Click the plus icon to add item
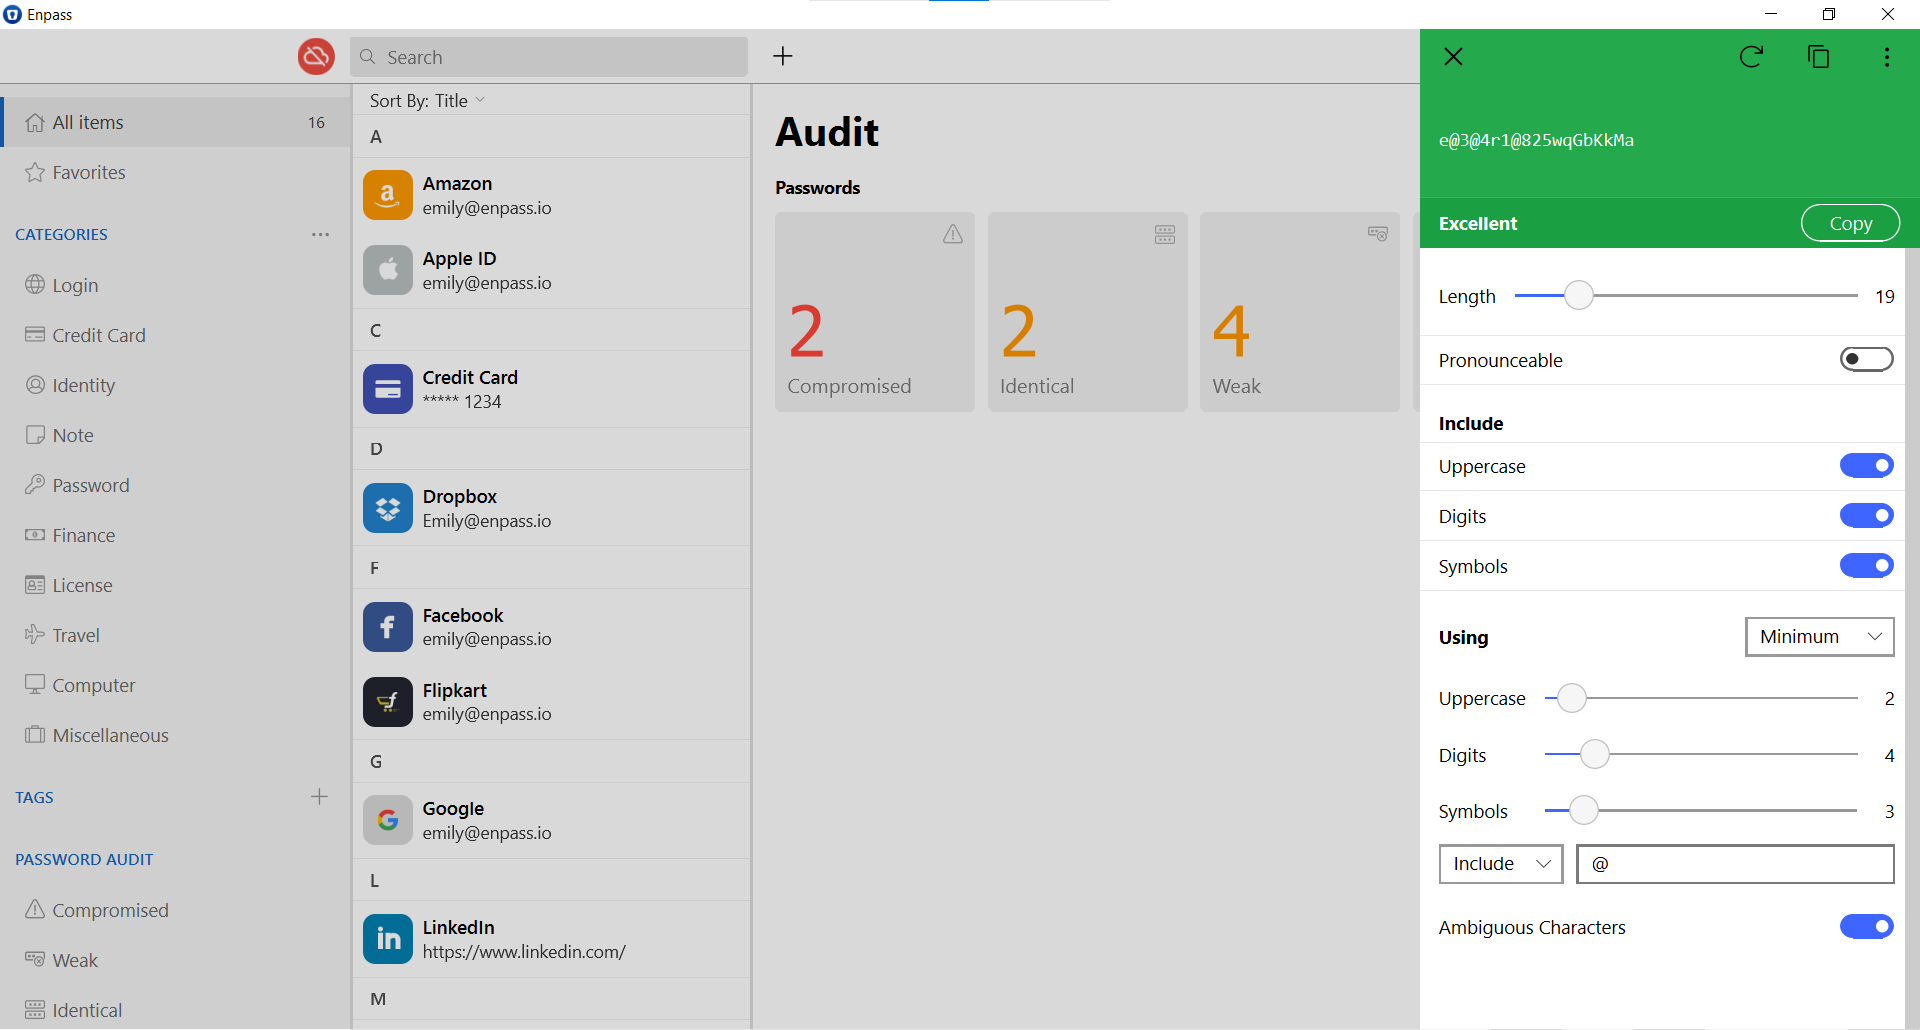 pos(783,56)
